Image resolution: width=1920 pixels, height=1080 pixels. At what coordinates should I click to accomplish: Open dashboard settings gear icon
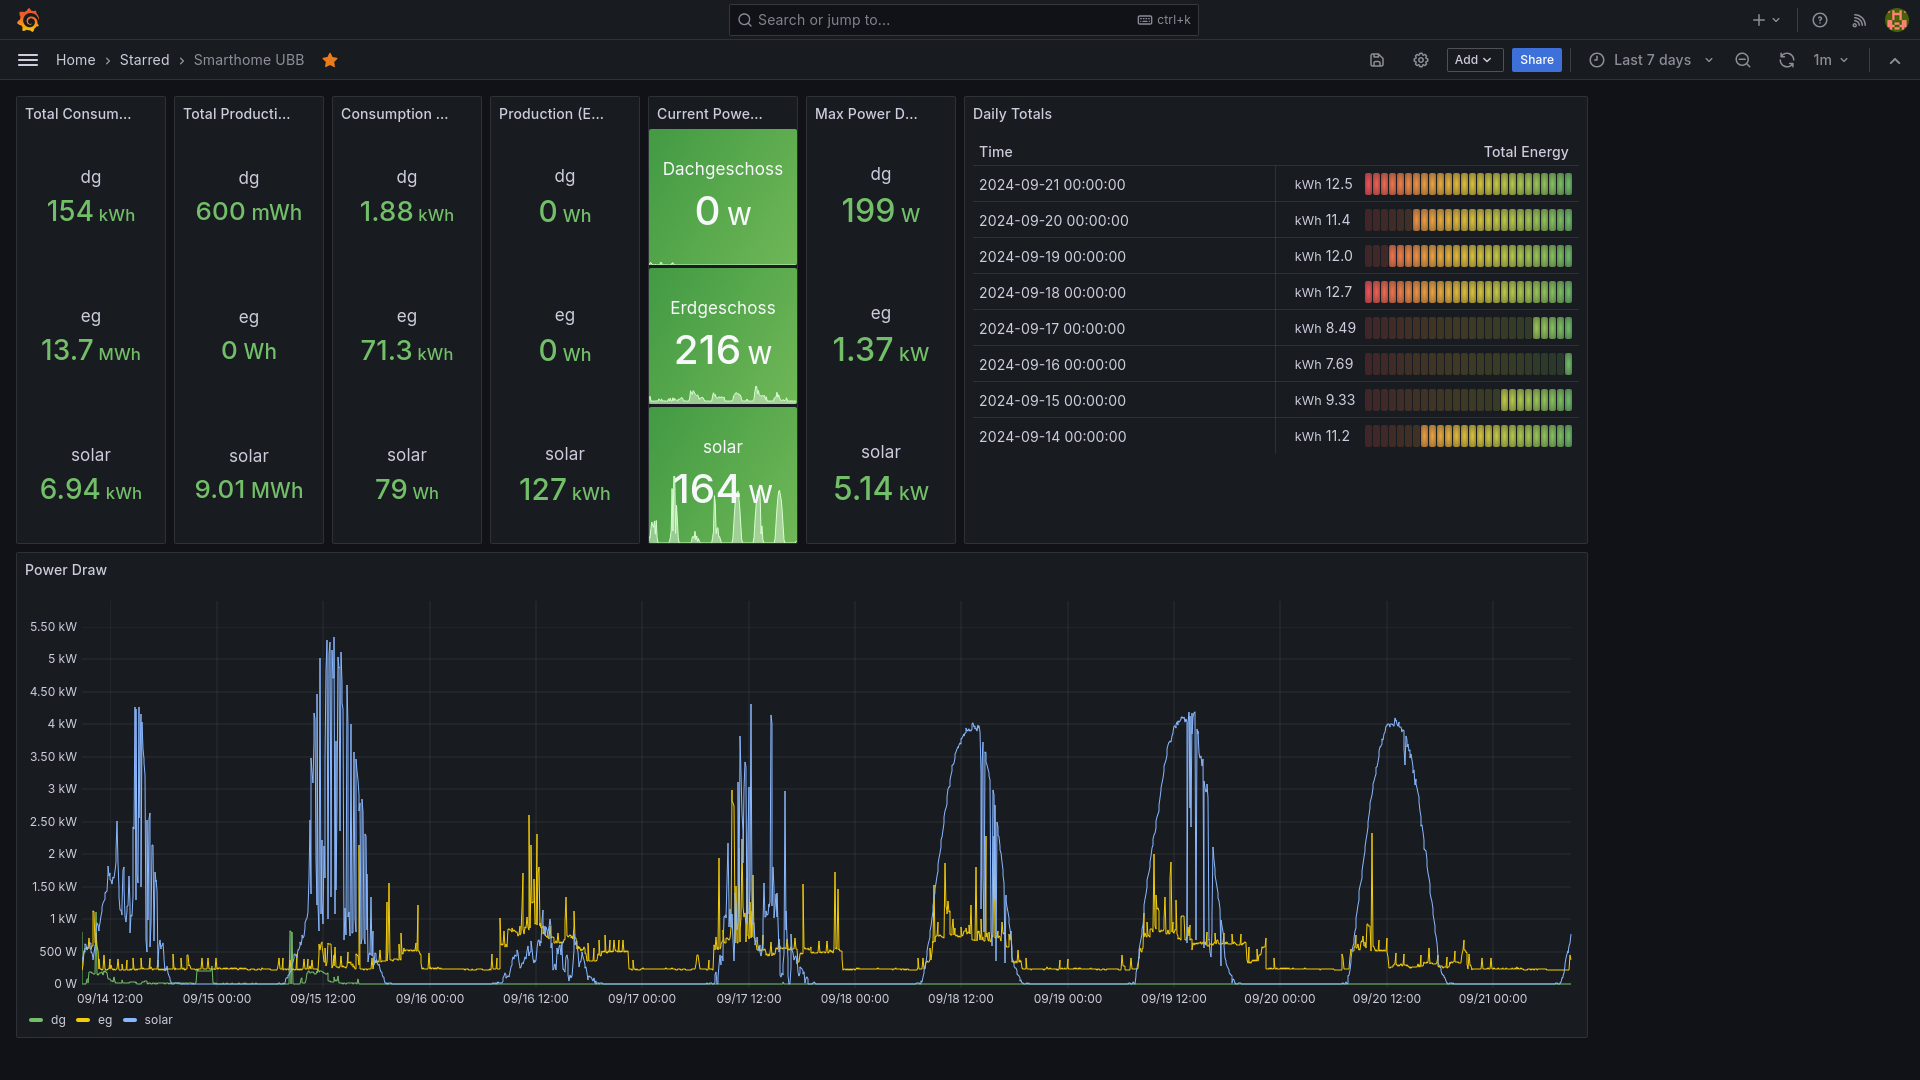click(1421, 60)
